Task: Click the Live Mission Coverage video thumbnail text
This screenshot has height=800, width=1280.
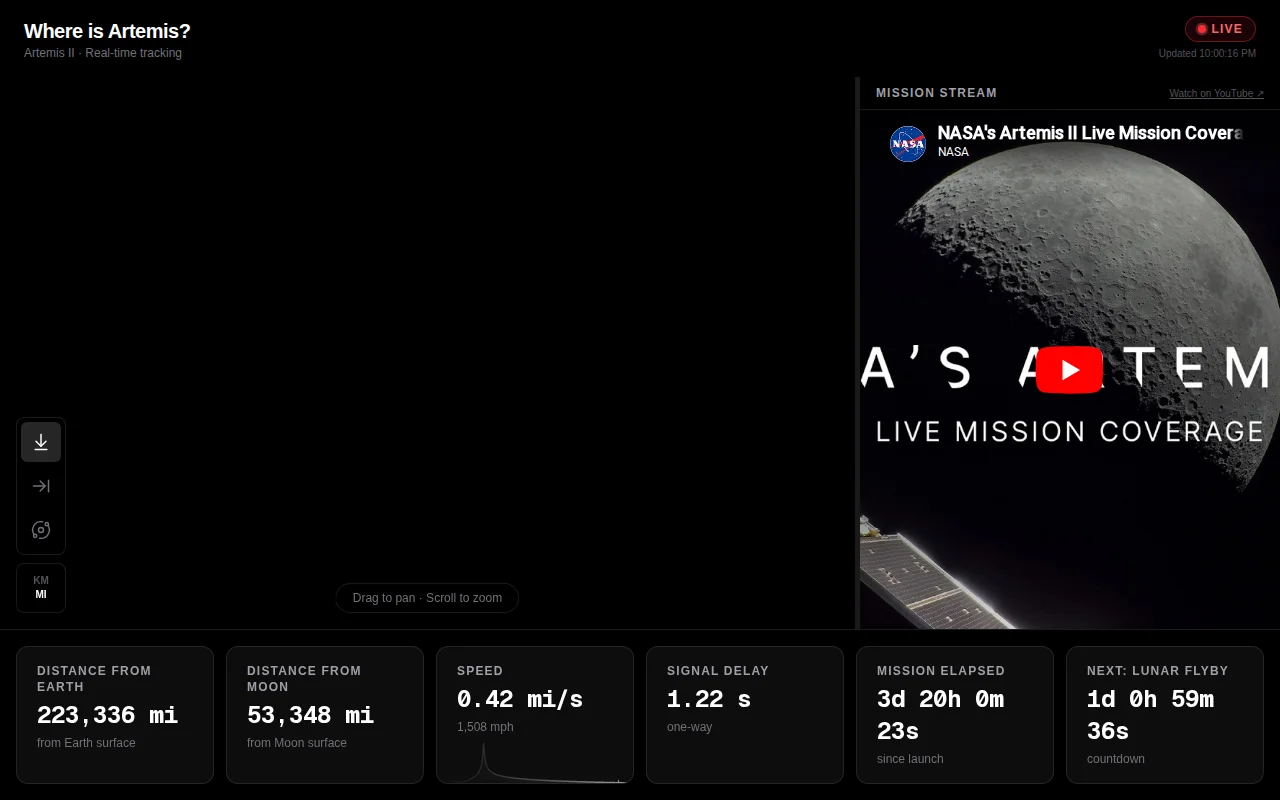Action: pos(1070,431)
